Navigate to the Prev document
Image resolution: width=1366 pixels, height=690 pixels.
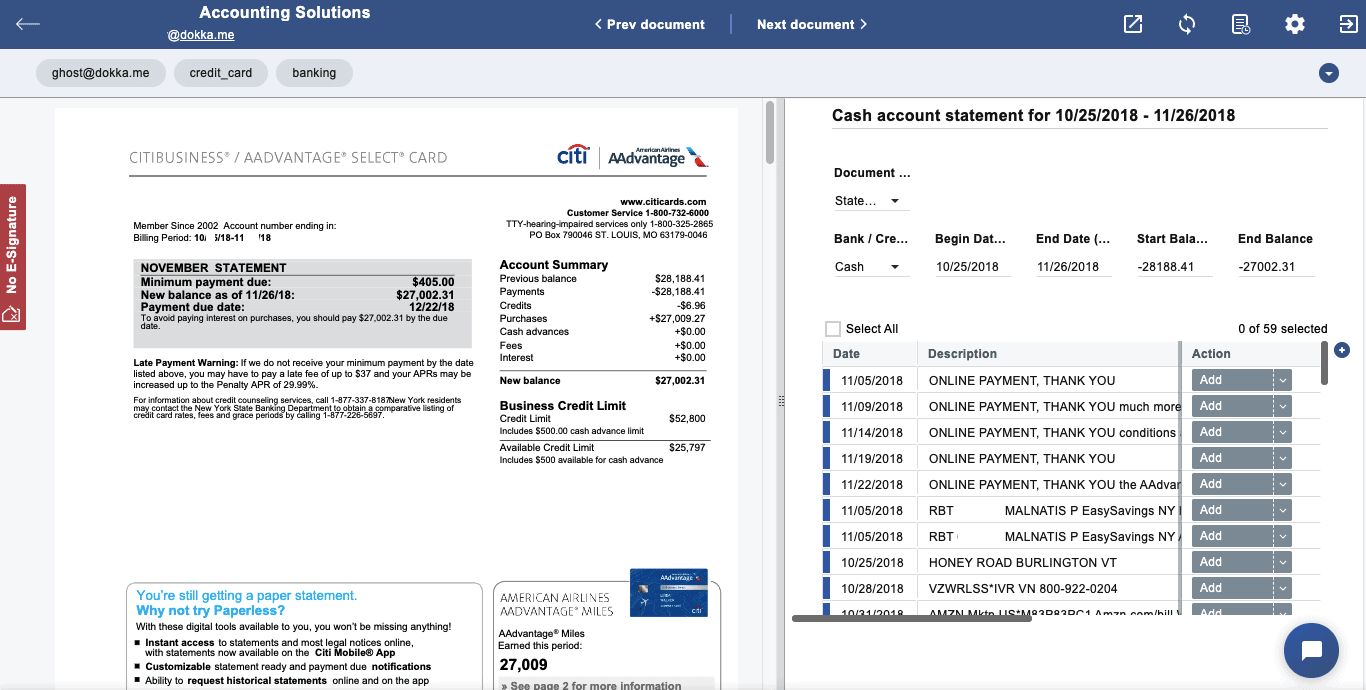tap(648, 23)
